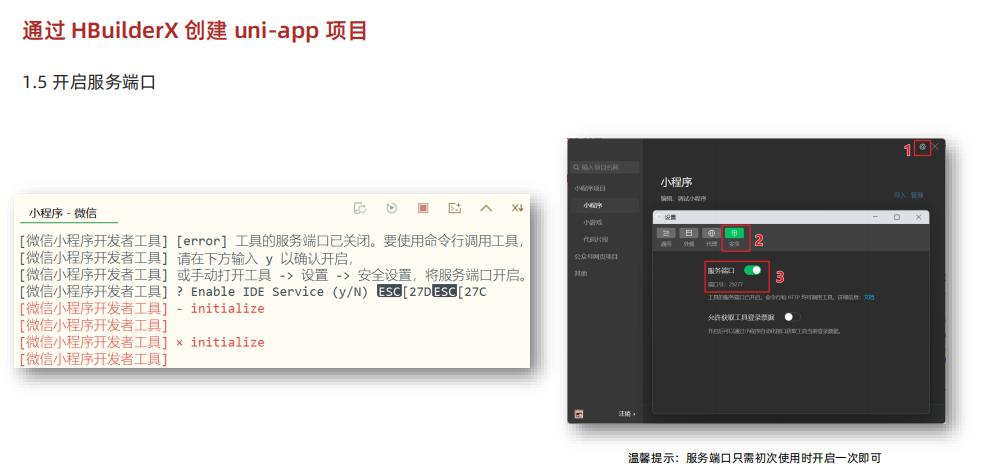The image size is (981, 476).
Task: Maximize the 设置 dialog
Action: [x=897, y=217]
